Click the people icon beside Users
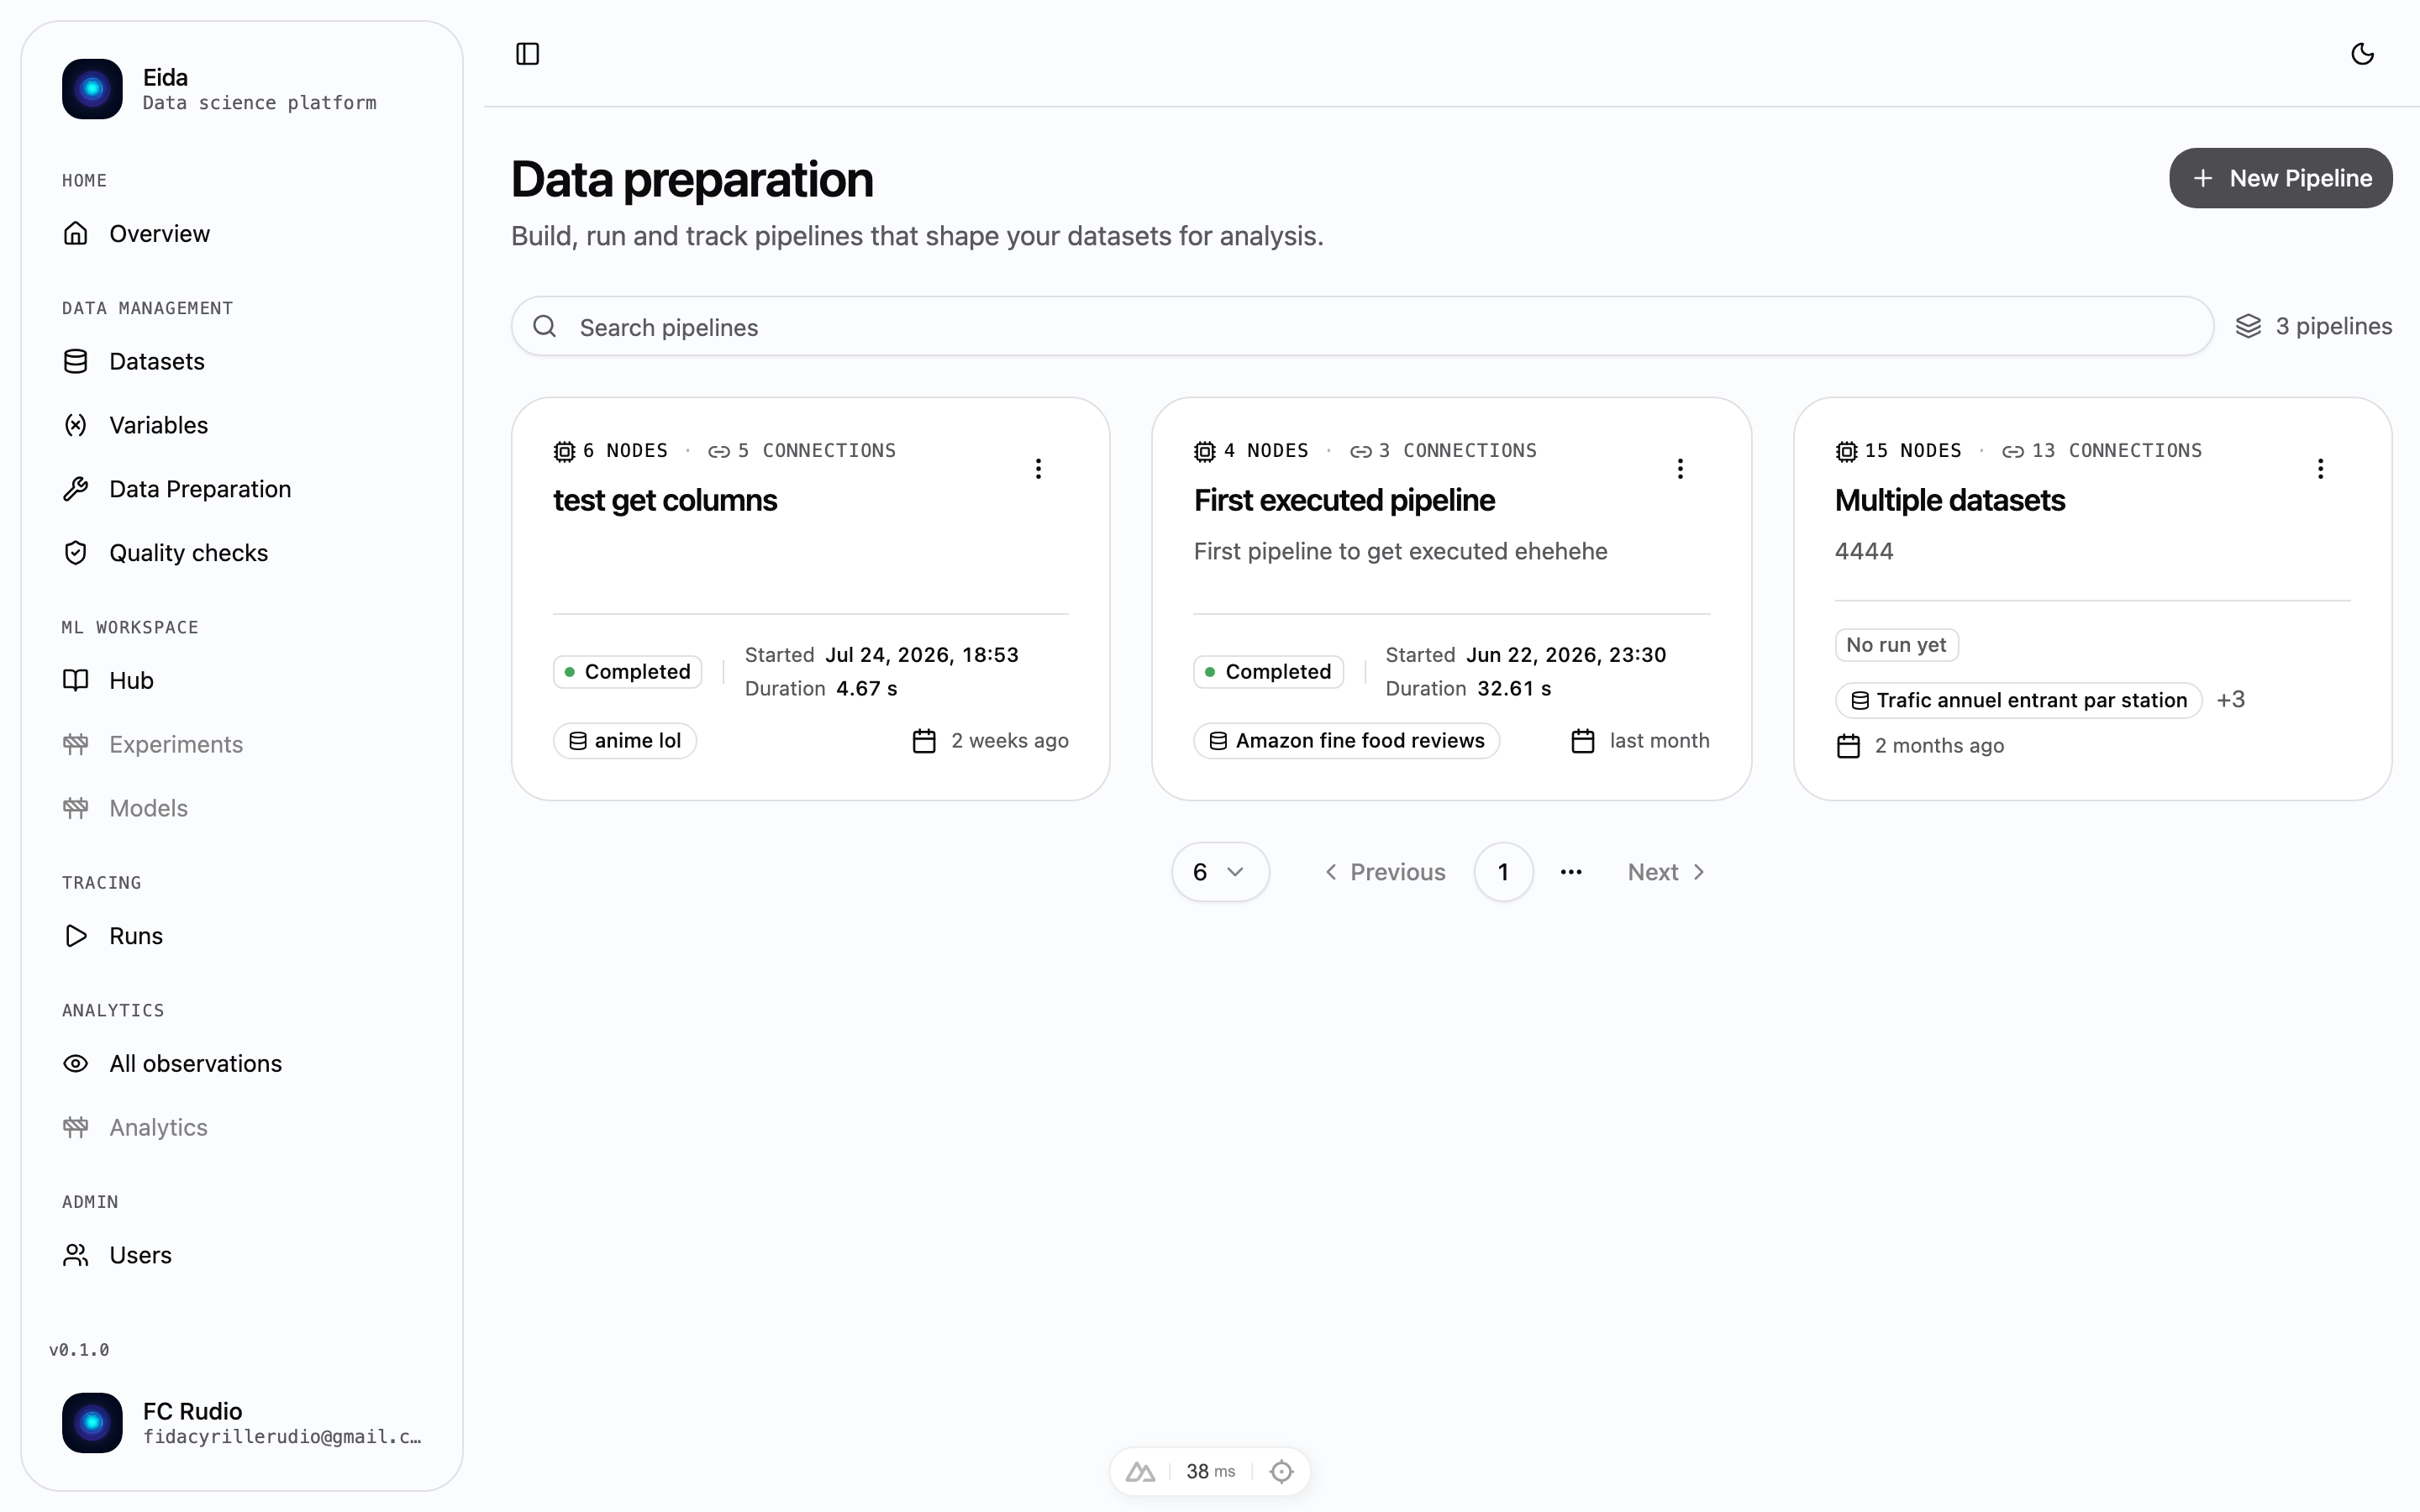2420x1512 pixels. (x=76, y=1255)
